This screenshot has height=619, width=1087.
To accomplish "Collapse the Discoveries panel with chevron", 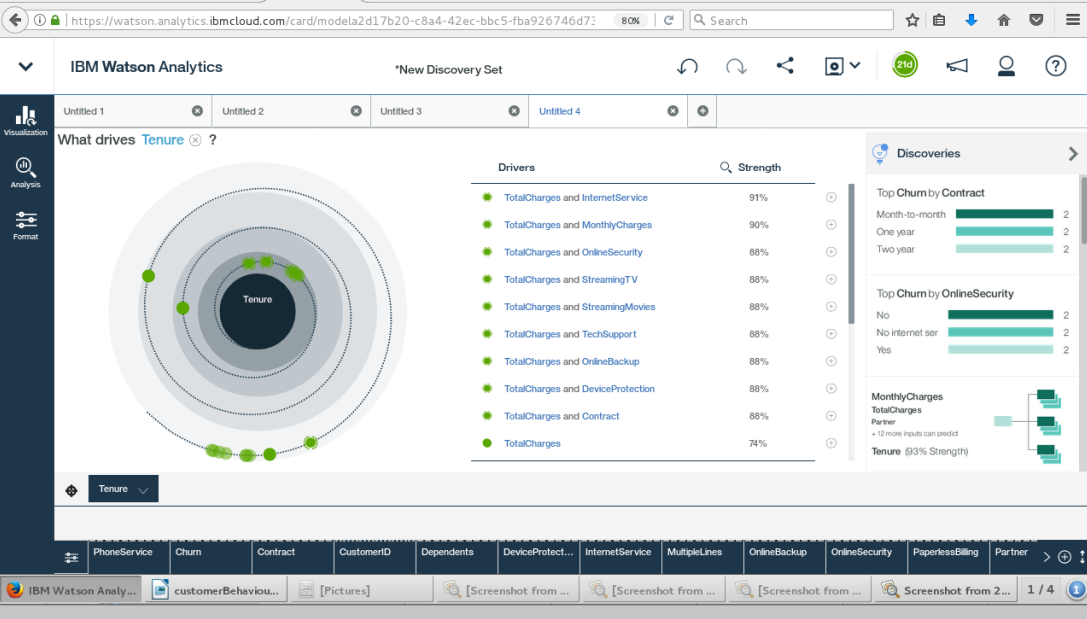I will (x=1072, y=153).
